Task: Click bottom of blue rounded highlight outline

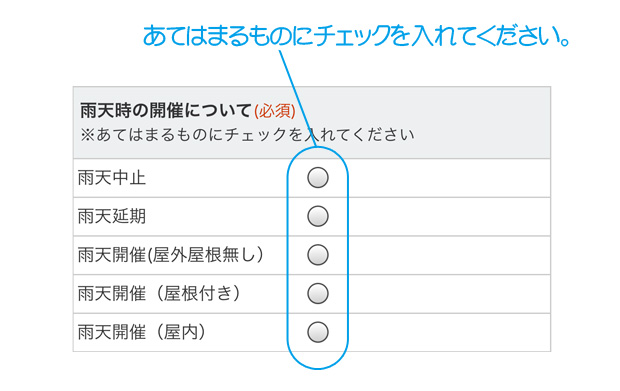Action: tap(318, 367)
